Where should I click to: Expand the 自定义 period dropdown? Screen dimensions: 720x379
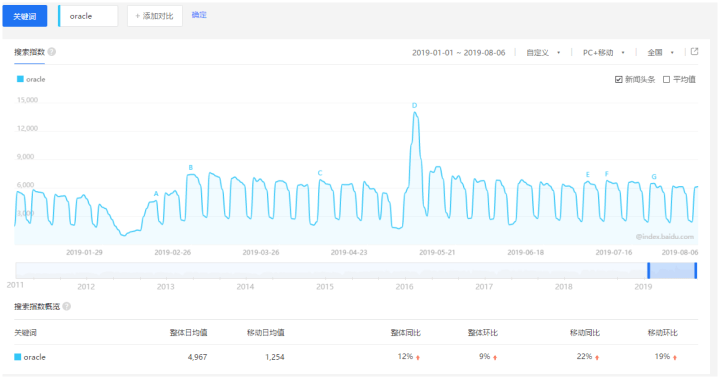pyautogui.click(x=543, y=53)
